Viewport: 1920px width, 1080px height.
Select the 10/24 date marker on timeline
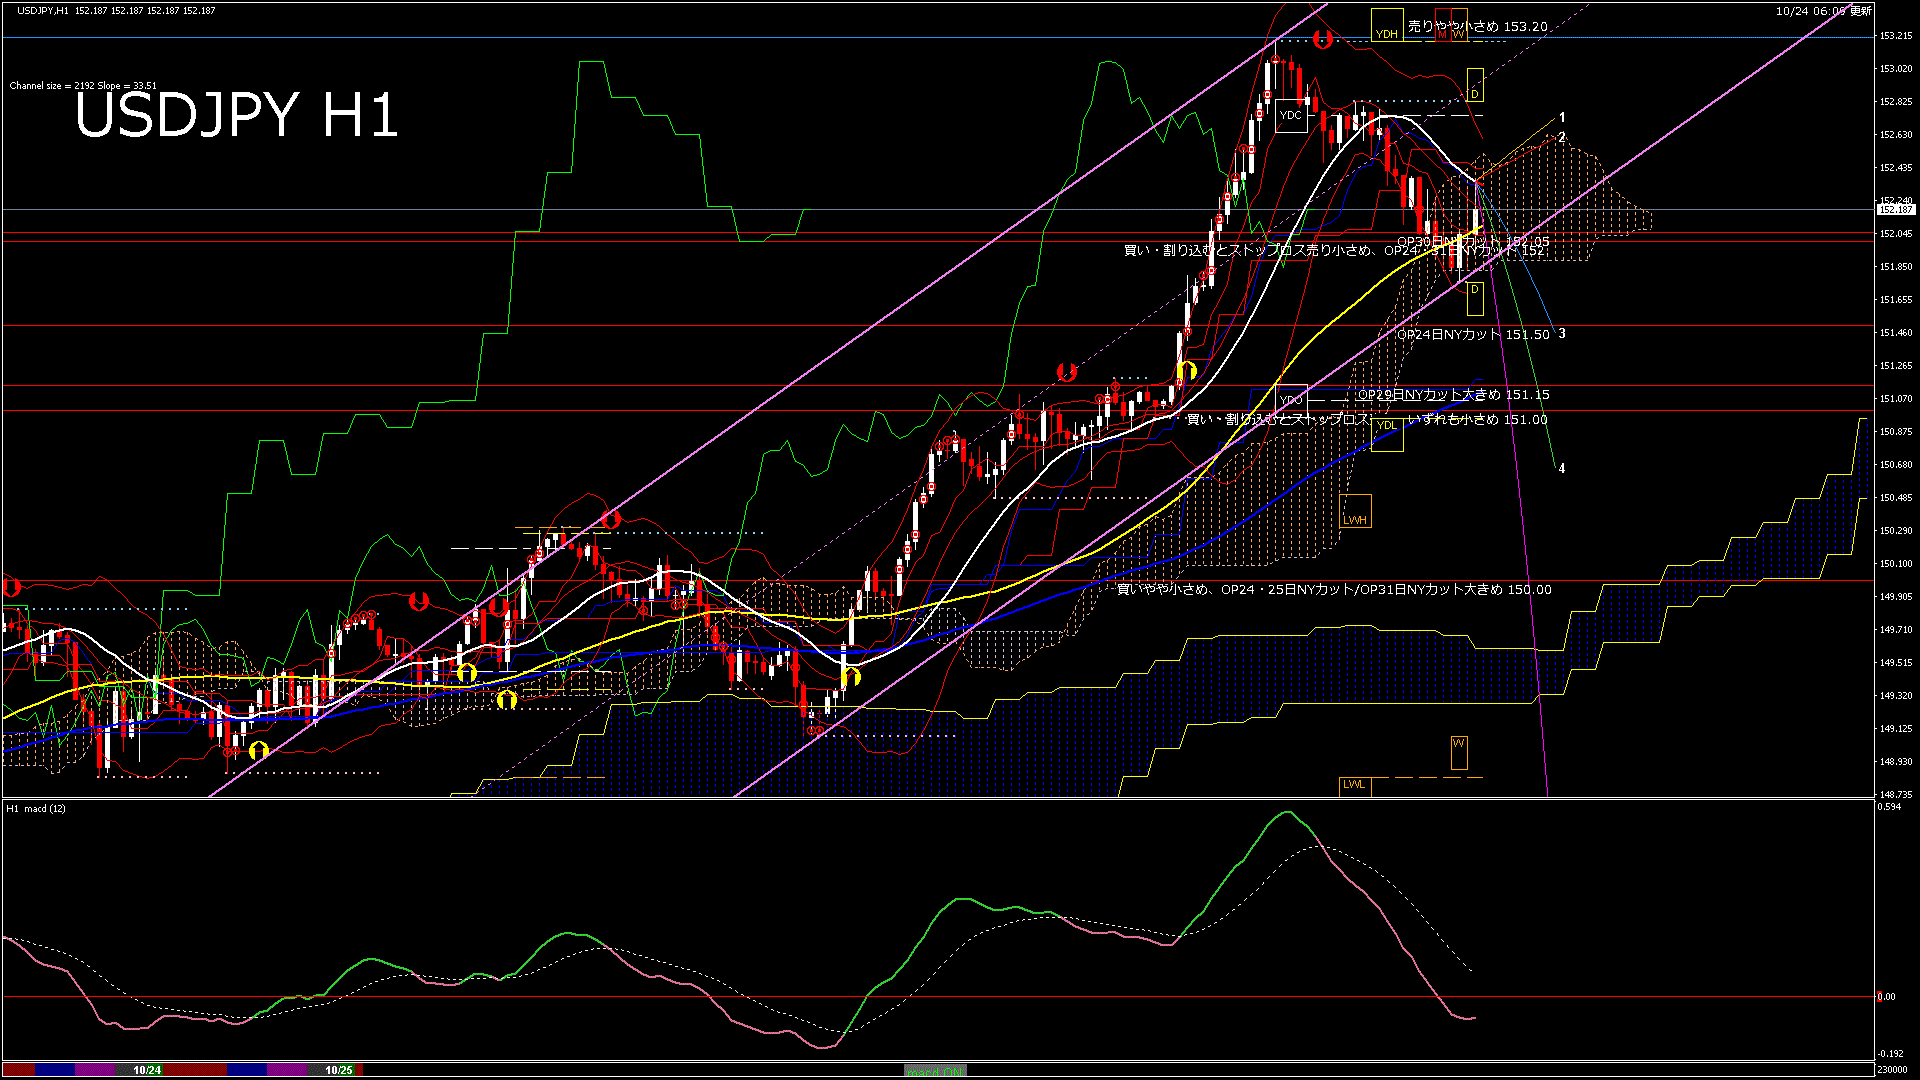click(147, 1070)
